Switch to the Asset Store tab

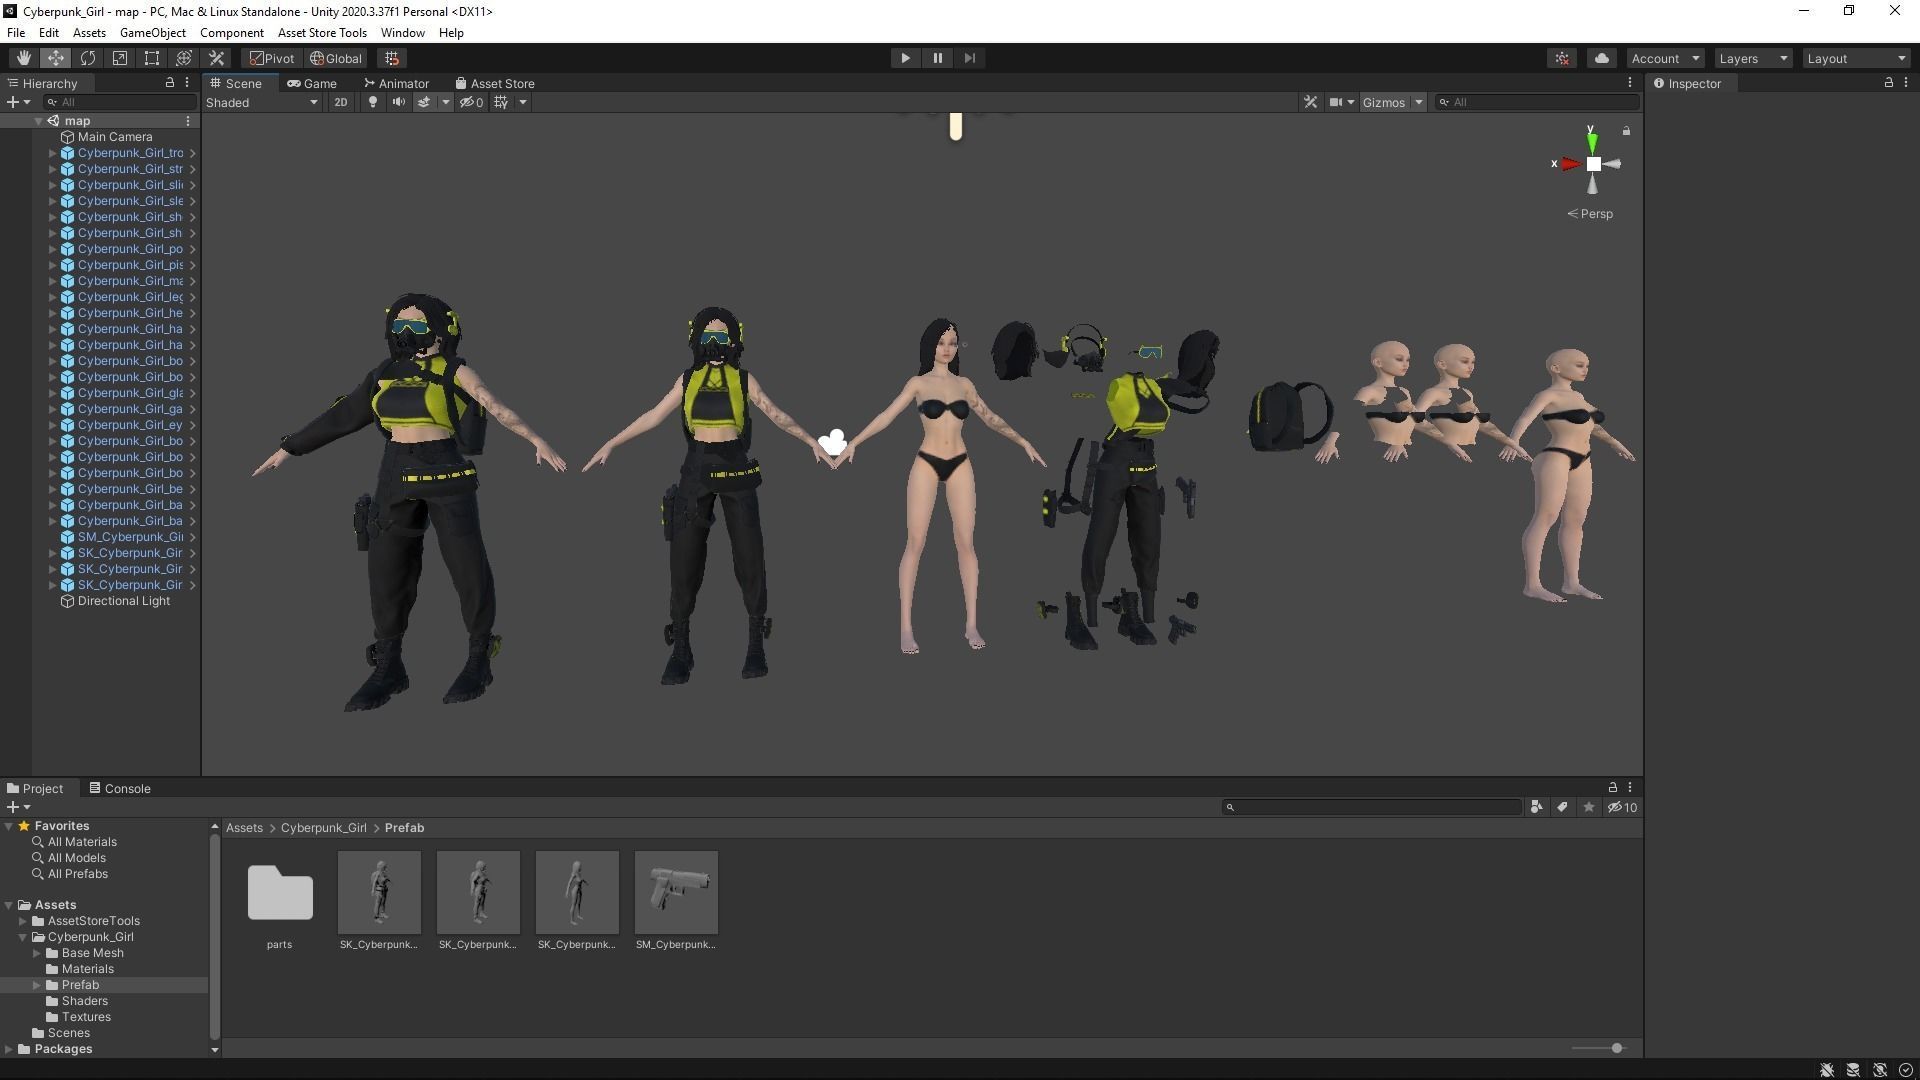(x=495, y=83)
